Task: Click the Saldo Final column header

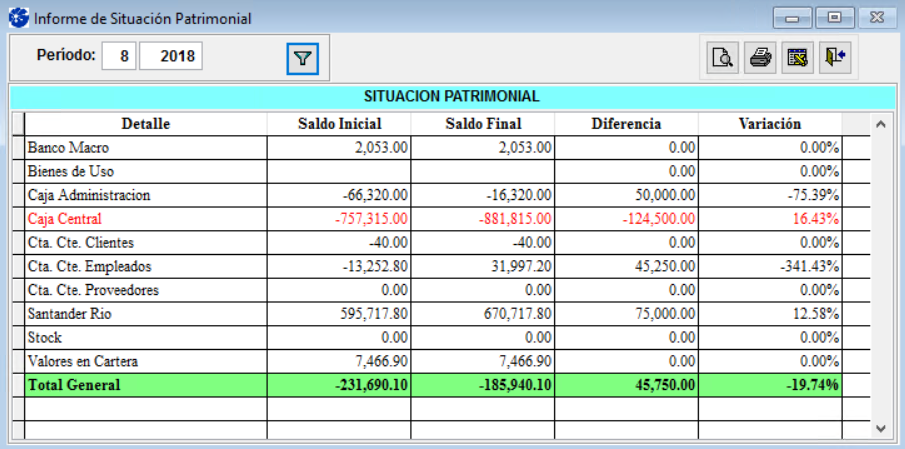Action: tap(483, 124)
